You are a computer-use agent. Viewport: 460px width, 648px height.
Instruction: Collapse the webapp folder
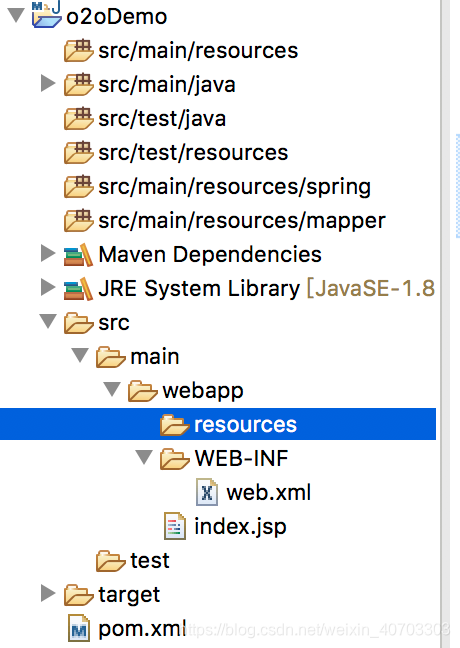click(112, 389)
